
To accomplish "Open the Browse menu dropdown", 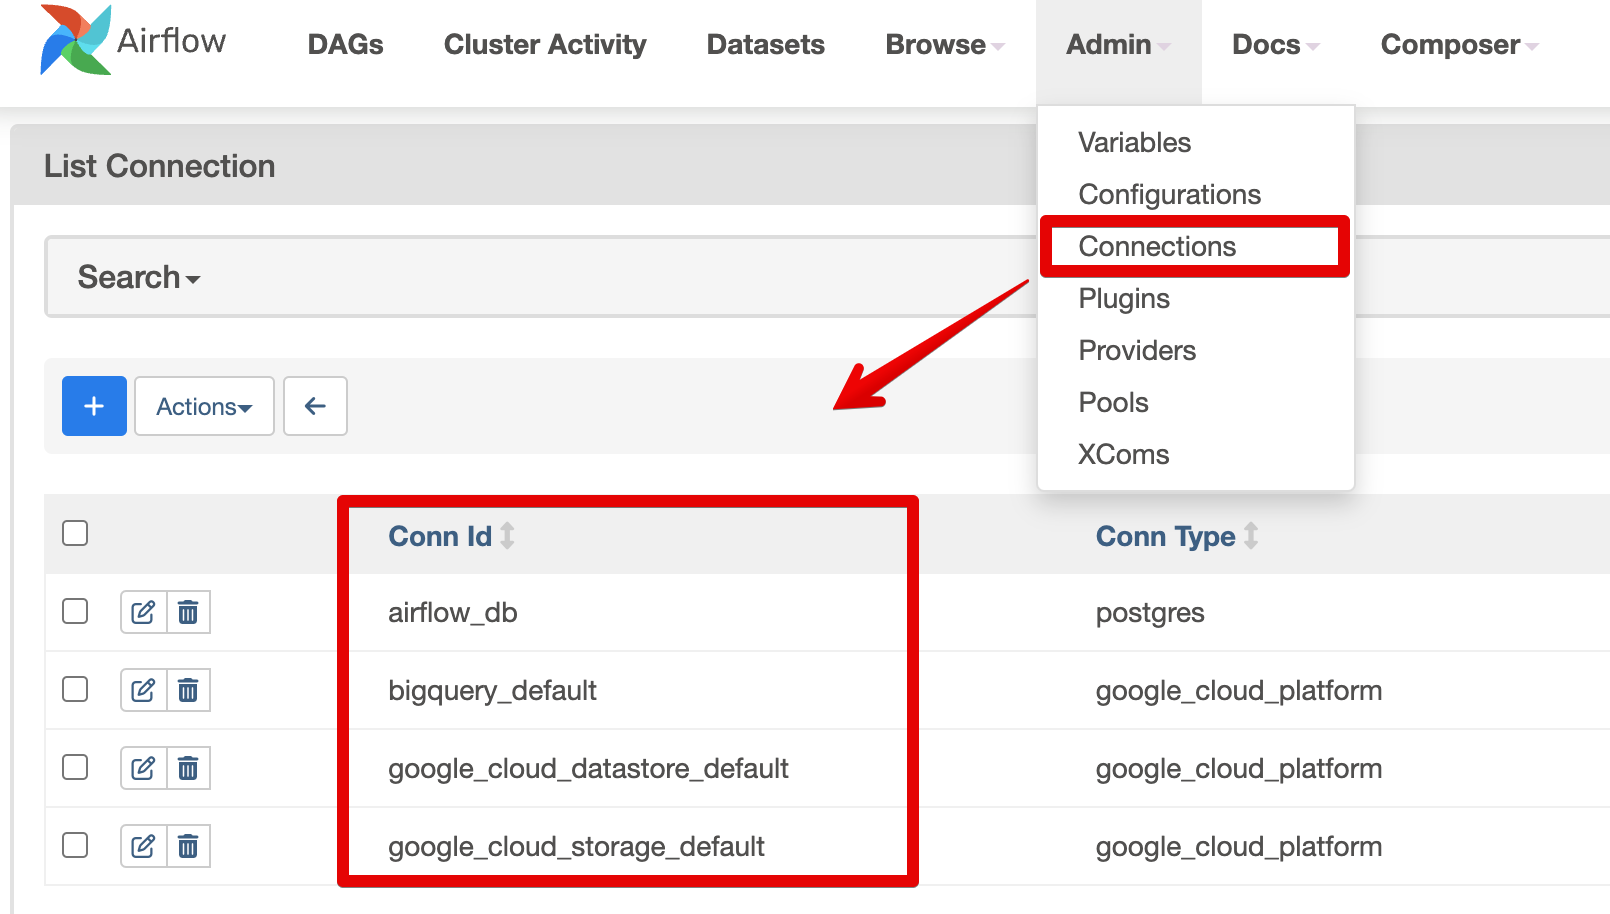I will point(944,45).
